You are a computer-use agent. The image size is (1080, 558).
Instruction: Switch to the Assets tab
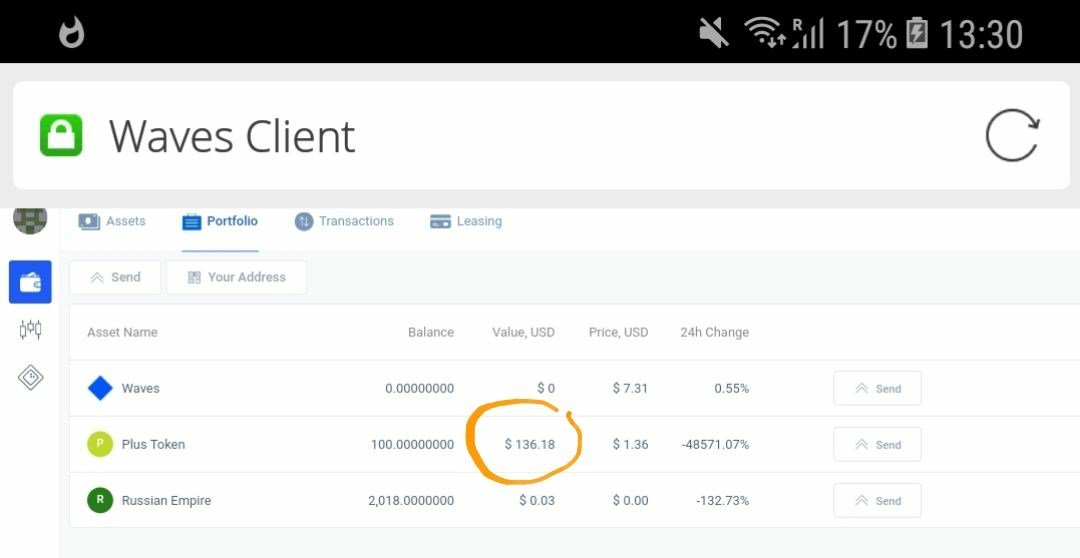click(x=112, y=221)
